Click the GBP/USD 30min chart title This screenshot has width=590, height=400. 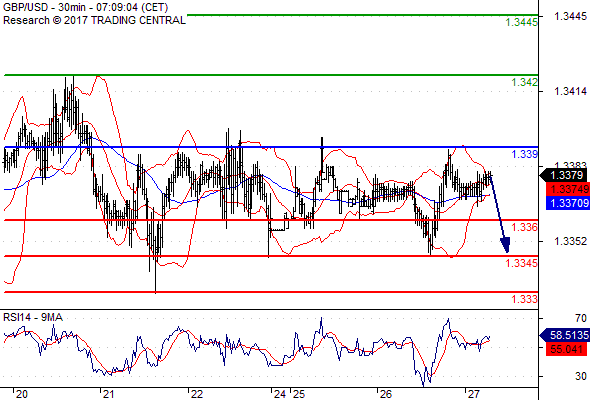85,7
